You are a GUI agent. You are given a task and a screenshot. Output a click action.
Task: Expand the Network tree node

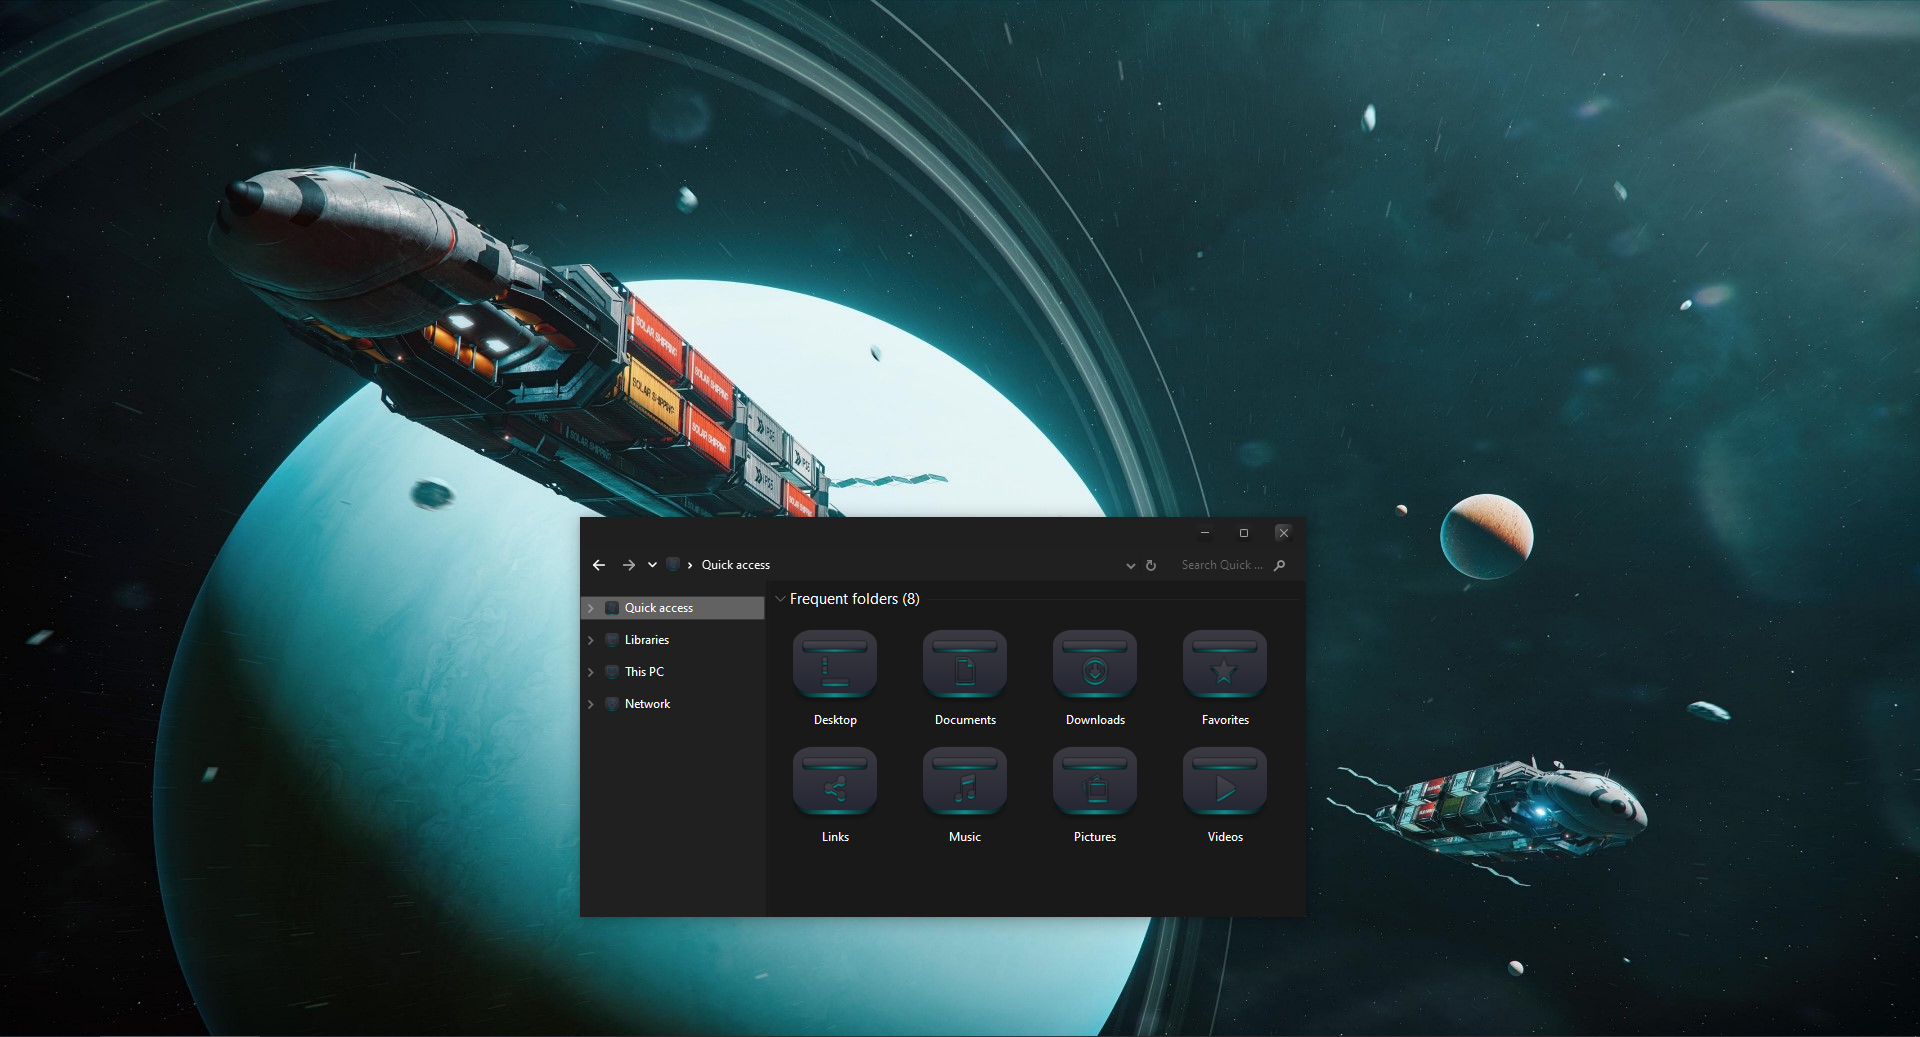[x=591, y=704]
